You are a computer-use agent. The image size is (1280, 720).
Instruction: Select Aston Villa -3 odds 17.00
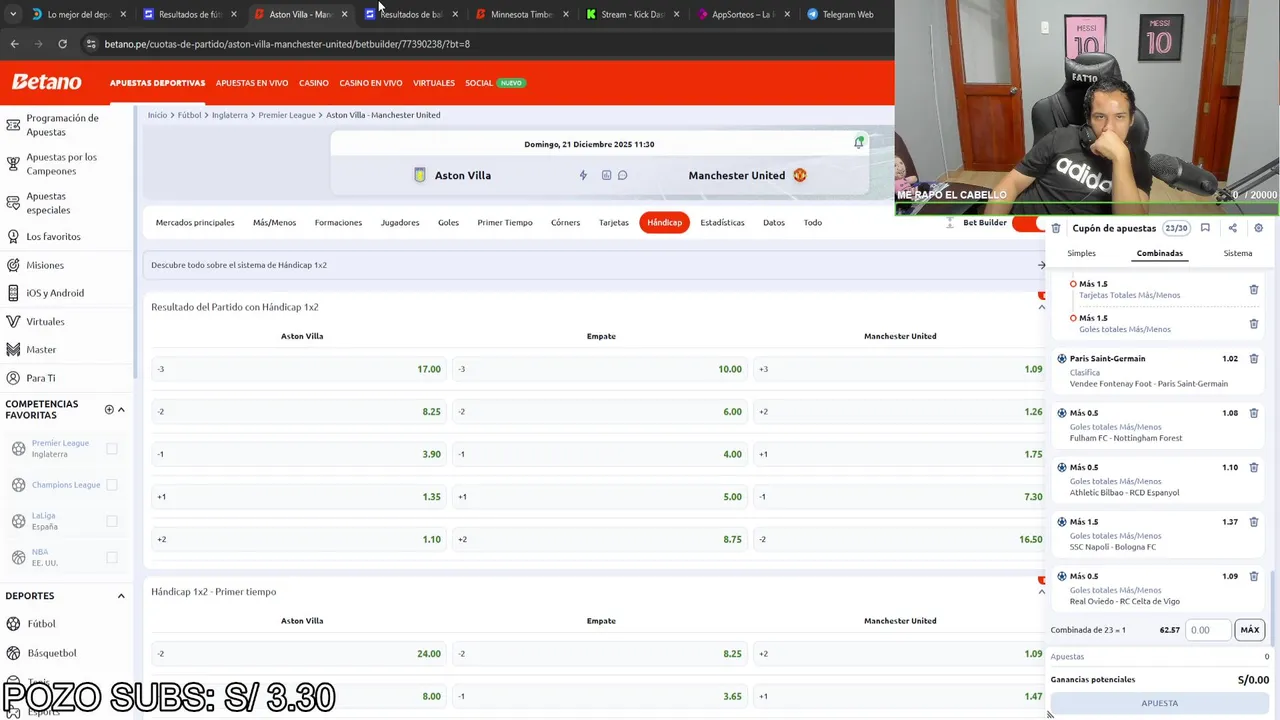point(298,369)
